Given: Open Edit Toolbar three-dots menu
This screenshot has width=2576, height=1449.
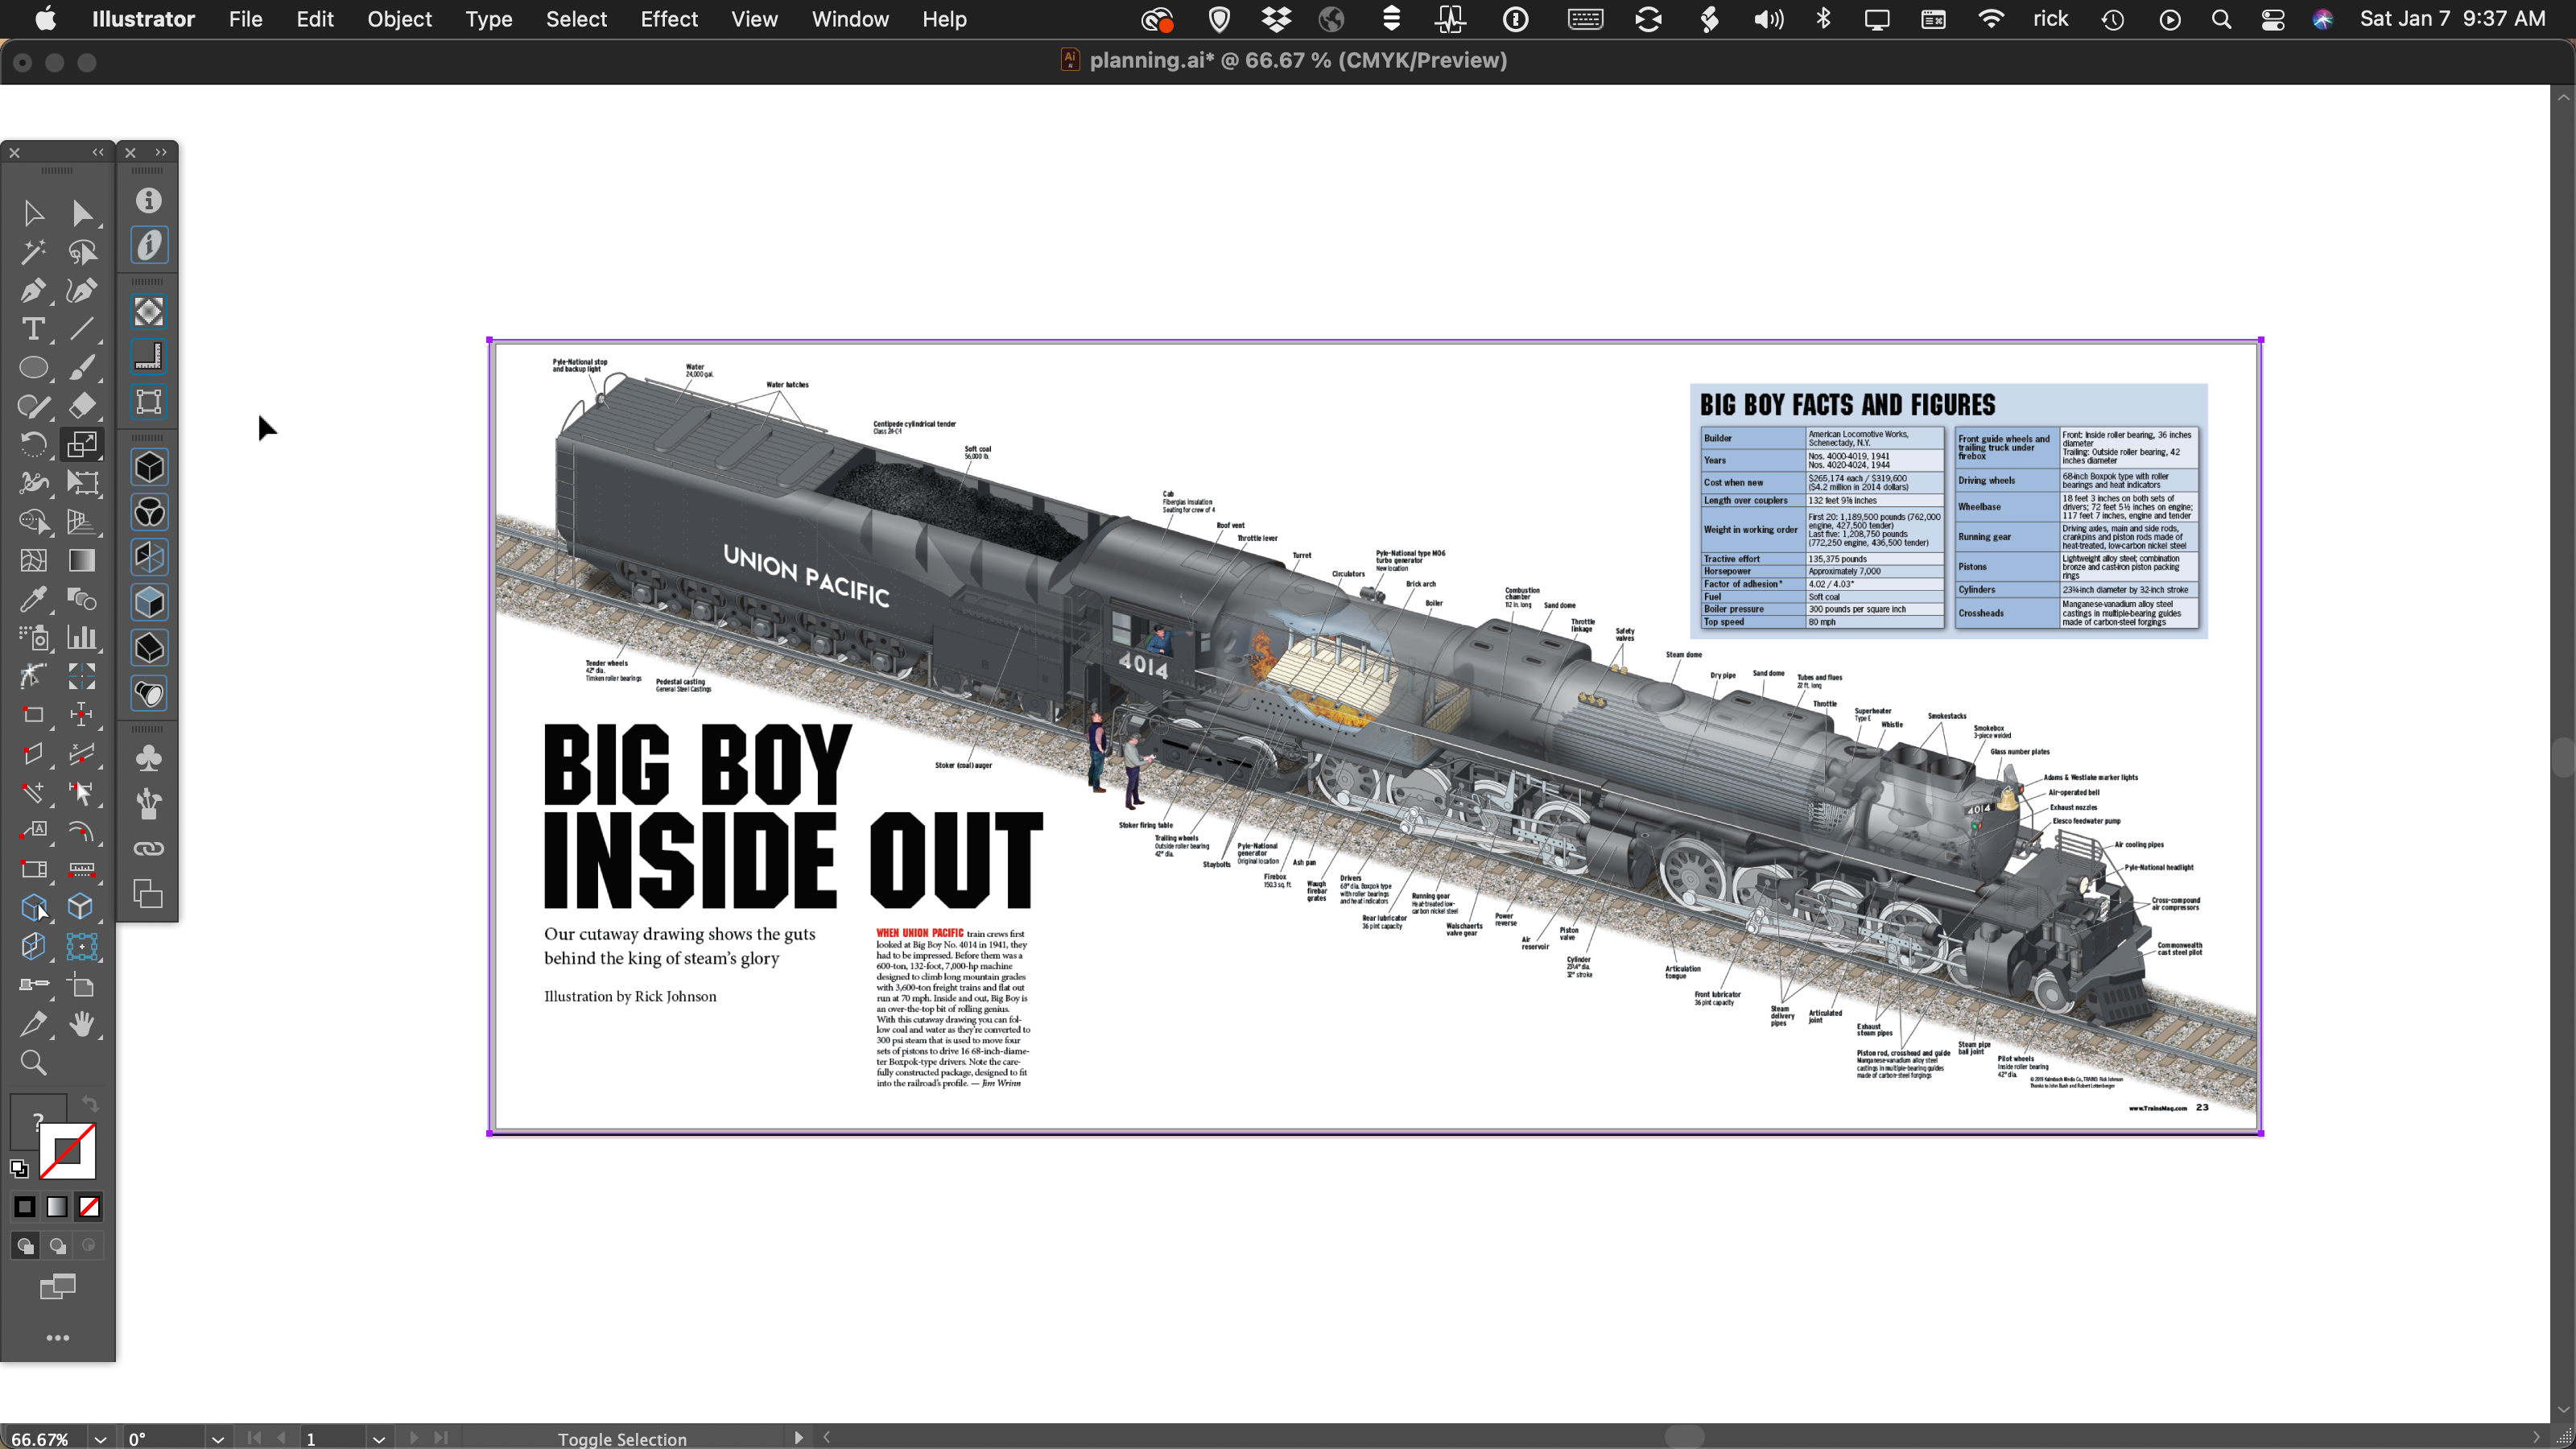Looking at the screenshot, I should click(57, 1337).
